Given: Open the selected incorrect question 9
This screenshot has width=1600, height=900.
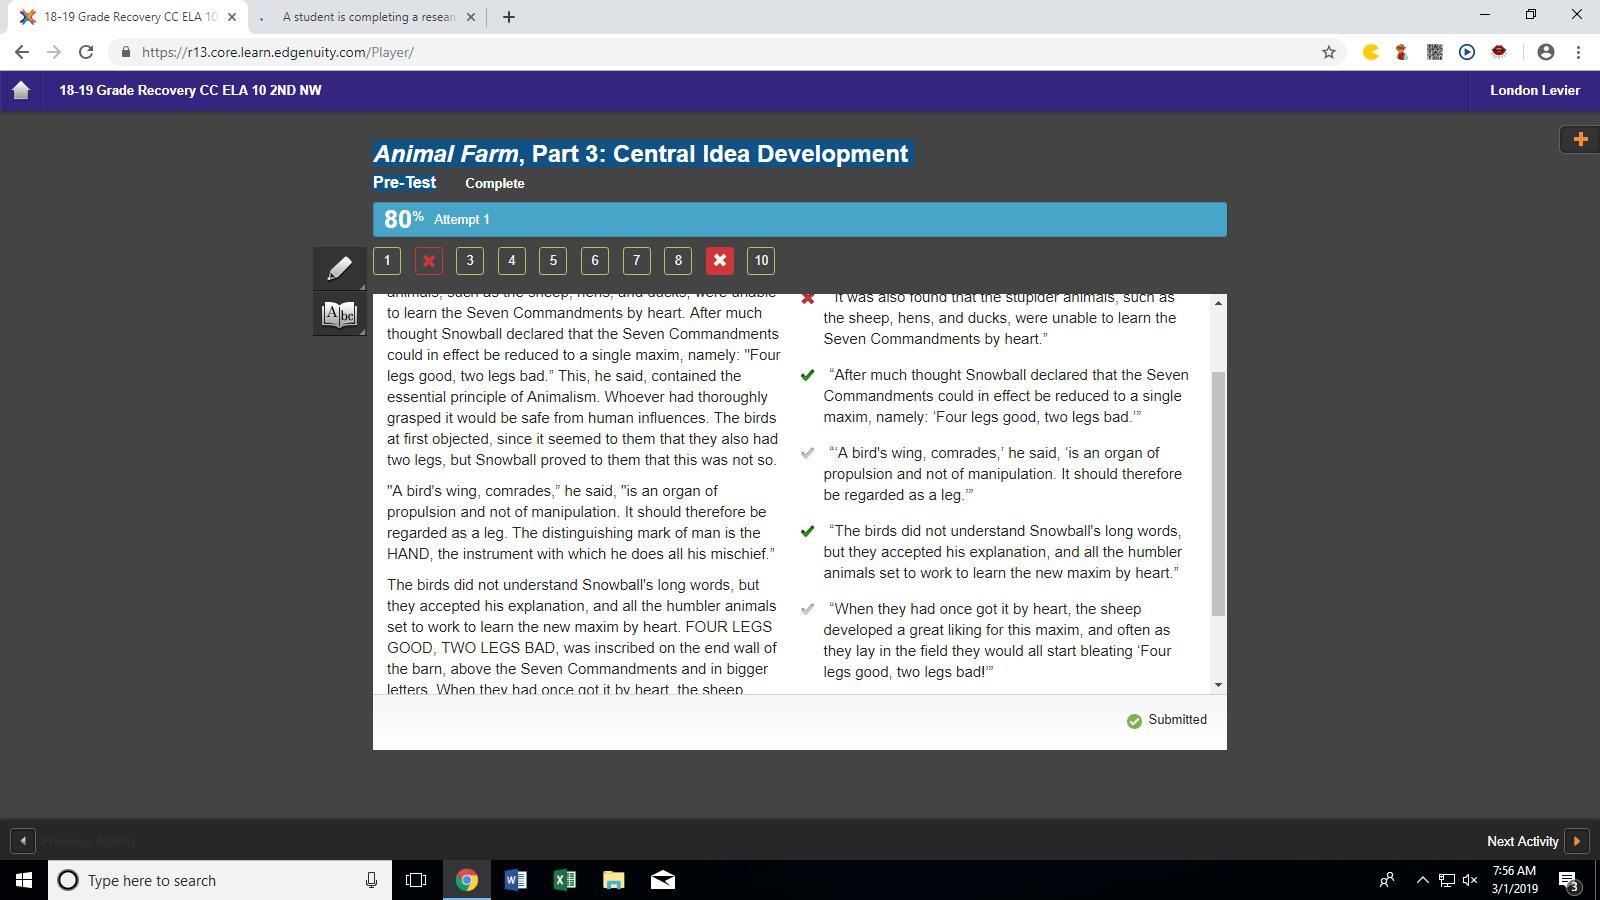Looking at the screenshot, I should (719, 261).
